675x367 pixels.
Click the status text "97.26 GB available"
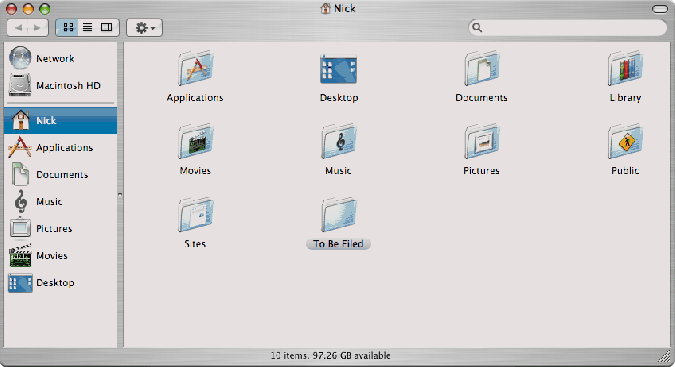click(x=351, y=356)
